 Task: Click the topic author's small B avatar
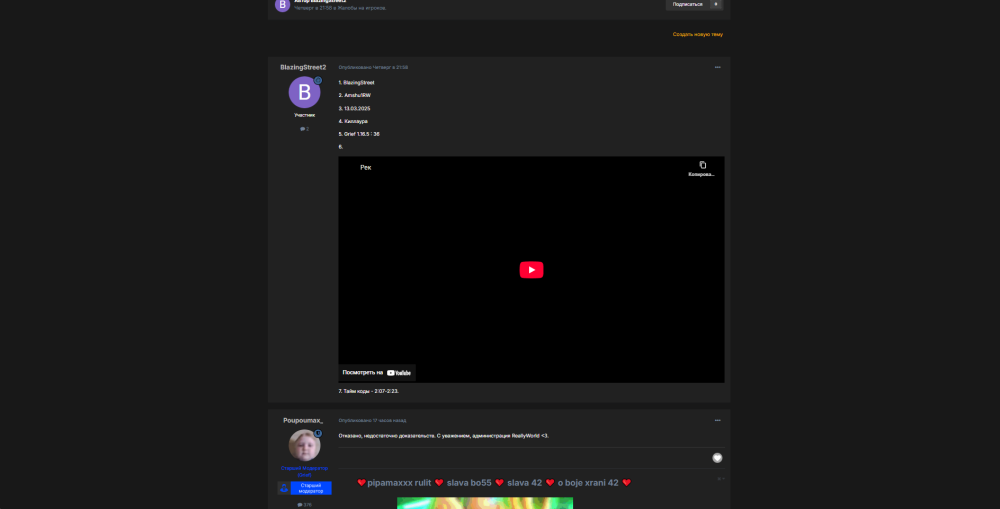tap(283, 5)
